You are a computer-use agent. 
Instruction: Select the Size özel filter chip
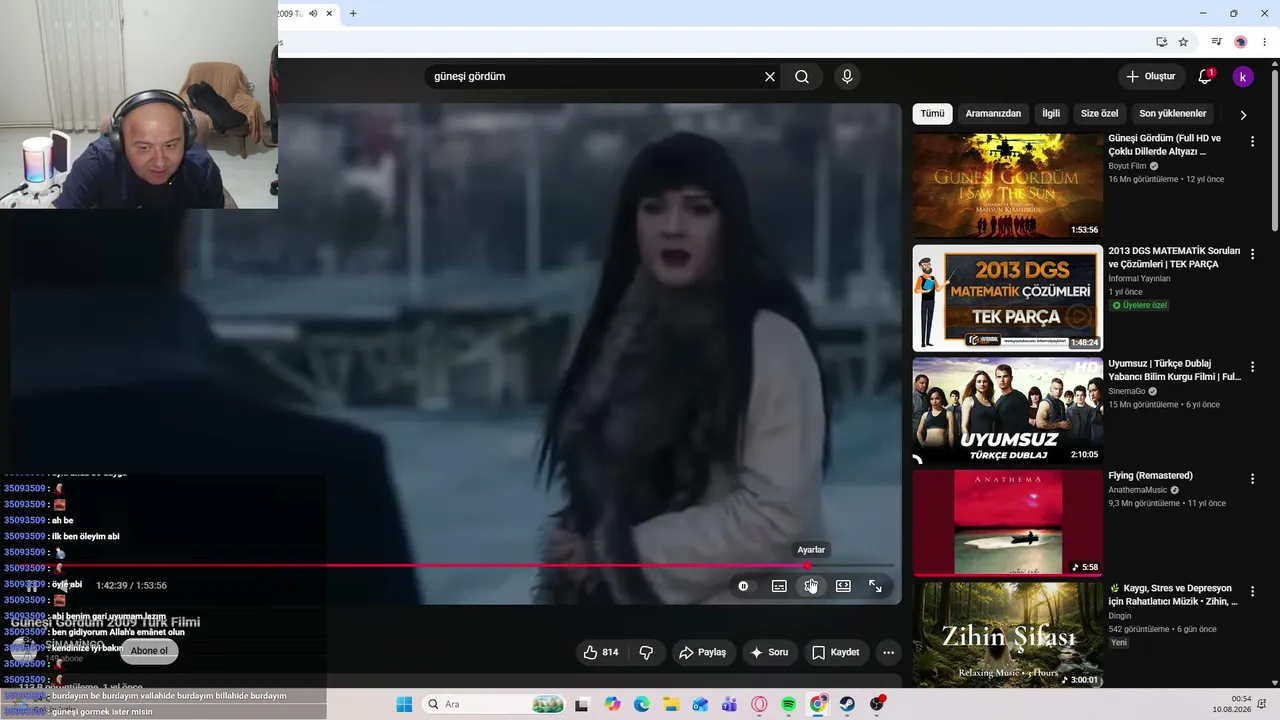(1100, 114)
